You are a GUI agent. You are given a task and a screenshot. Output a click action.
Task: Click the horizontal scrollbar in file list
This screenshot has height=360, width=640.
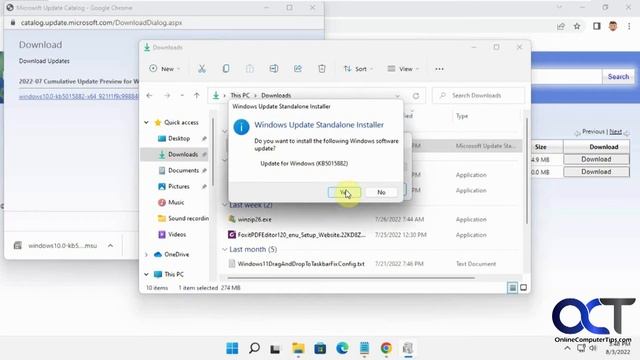tap(351, 278)
